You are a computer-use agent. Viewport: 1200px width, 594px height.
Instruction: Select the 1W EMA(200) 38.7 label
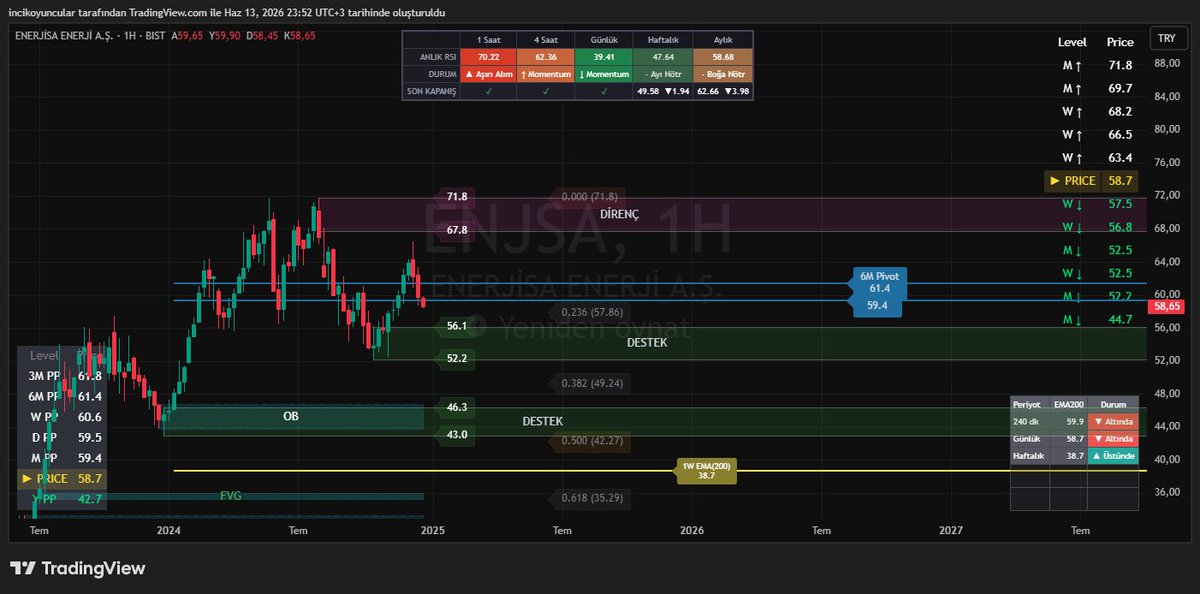706,471
